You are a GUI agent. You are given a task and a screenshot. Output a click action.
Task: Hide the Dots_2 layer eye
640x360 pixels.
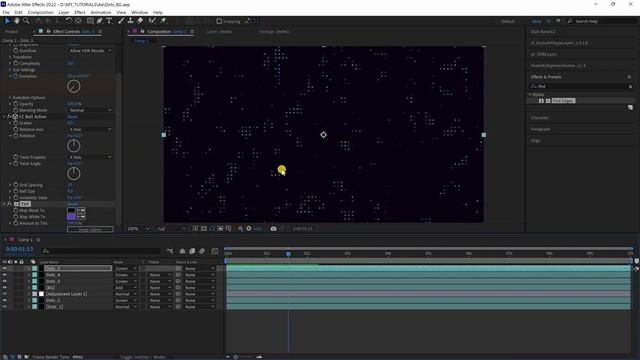[x=4, y=300]
